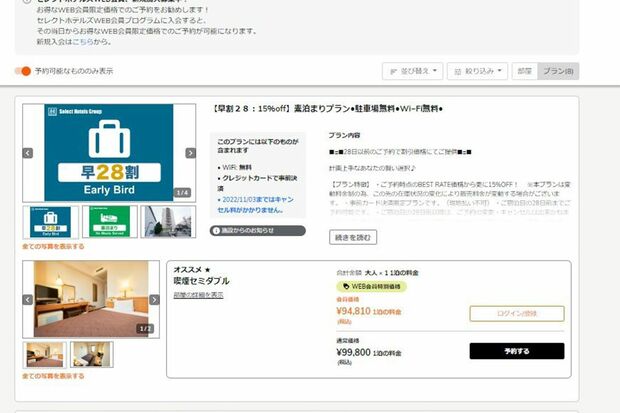Click the 喫煙セミダブル room name
Image resolution: width=620 pixels, height=413 pixels.
pyautogui.click(x=202, y=281)
